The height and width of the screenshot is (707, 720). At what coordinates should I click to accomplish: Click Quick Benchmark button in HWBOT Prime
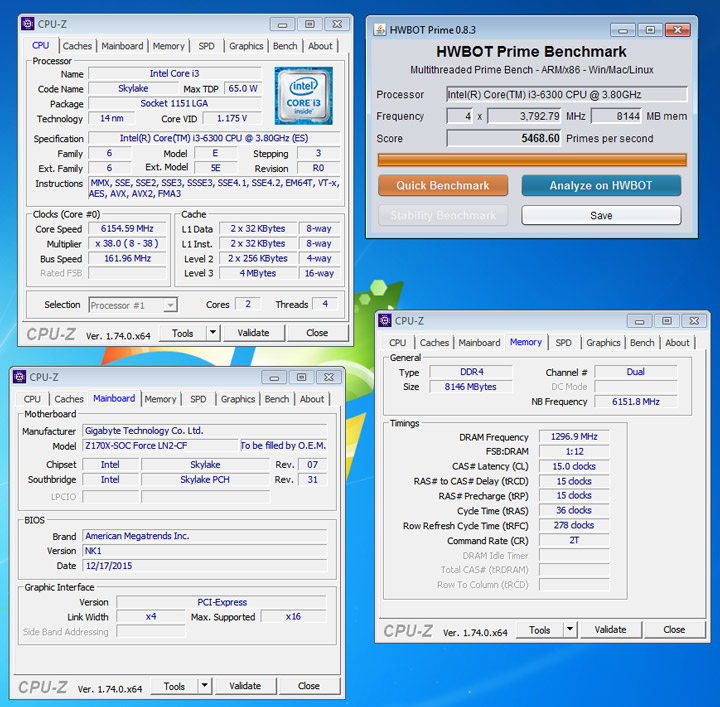click(x=443, y=185)
